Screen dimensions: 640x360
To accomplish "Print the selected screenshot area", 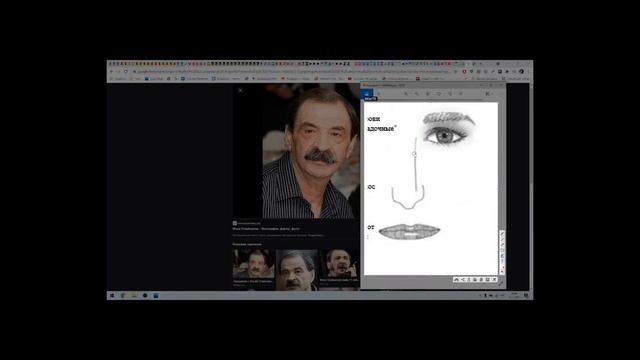I will 475,280.
